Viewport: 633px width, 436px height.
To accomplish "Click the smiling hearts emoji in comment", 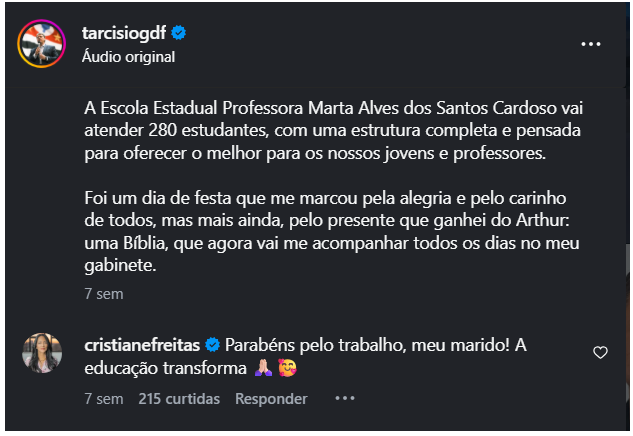I will coord(289,368).
